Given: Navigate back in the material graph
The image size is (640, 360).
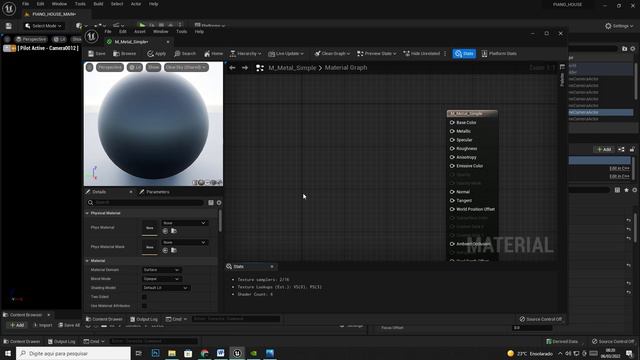Looking at the screenshot, I should point(232,68).
